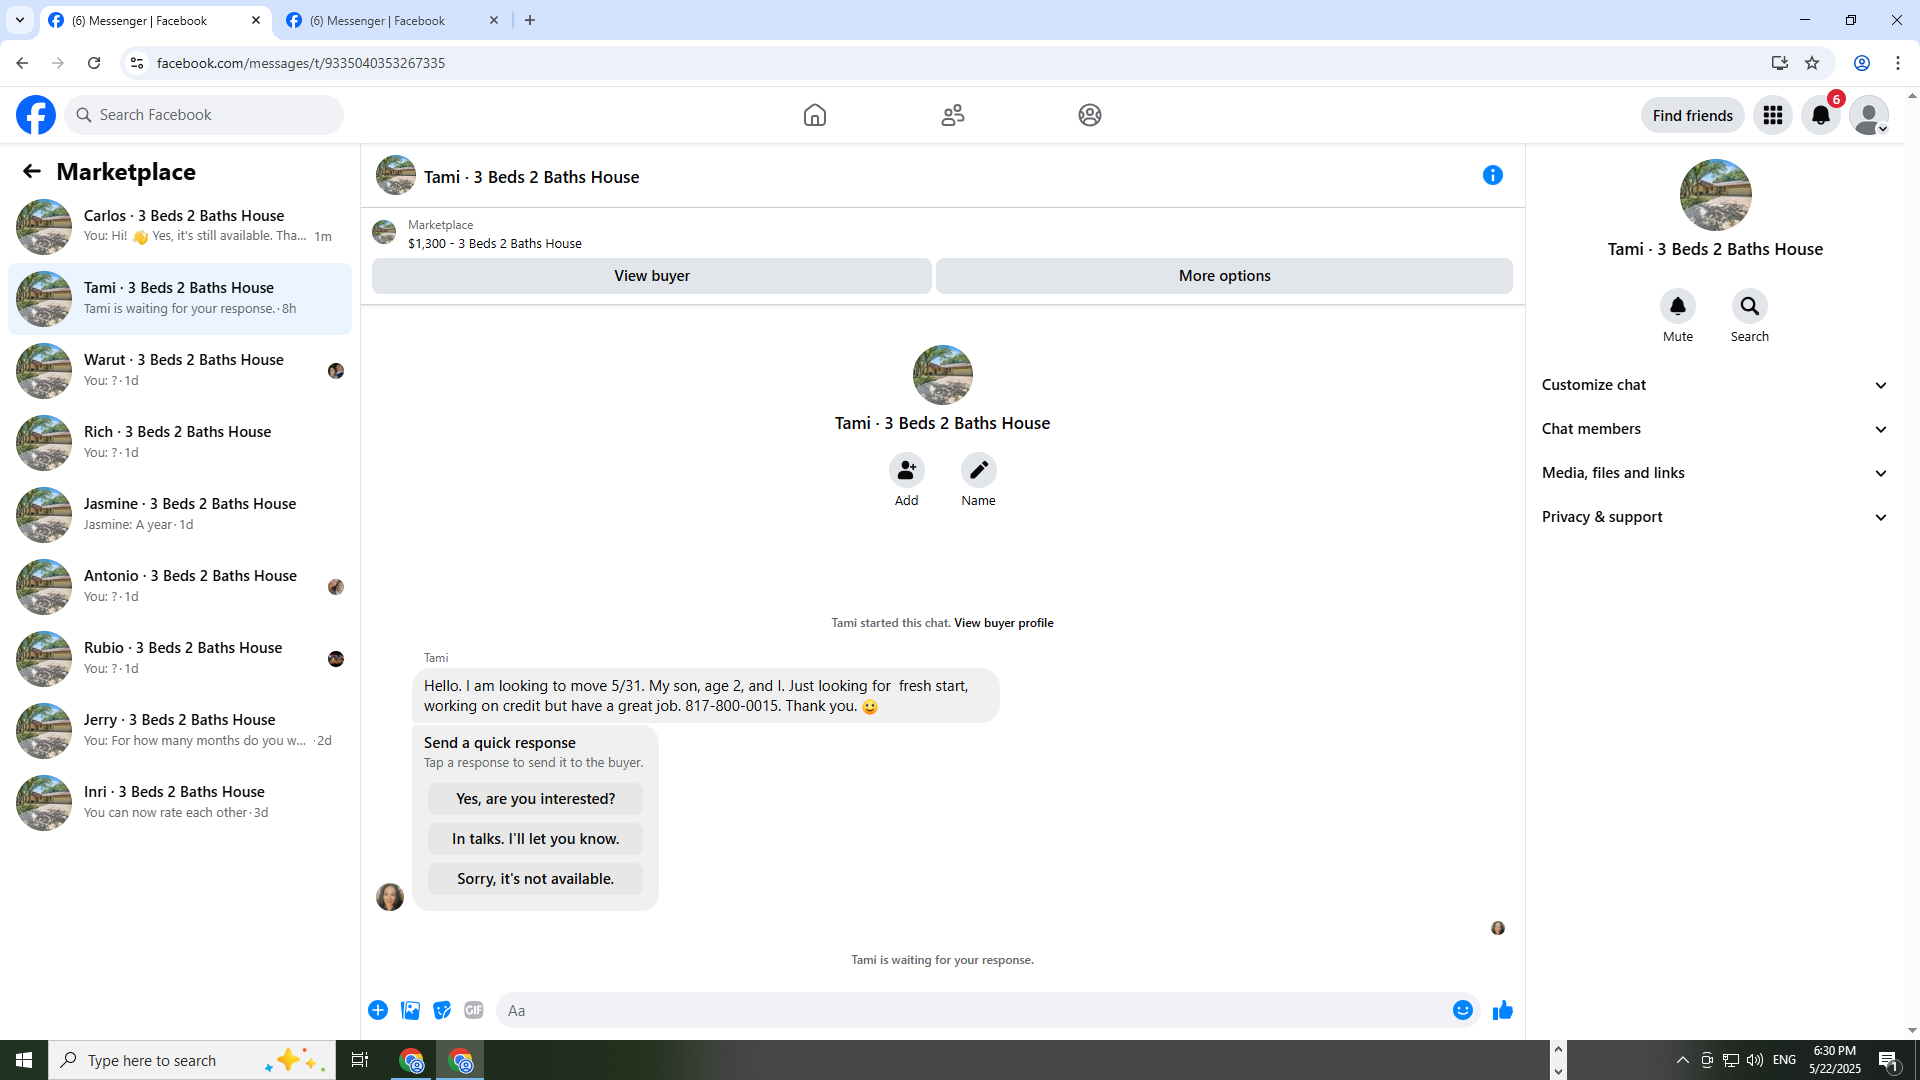
Task: Click the ENG language indicator in tray
Action: [x=1785, y=1060]
